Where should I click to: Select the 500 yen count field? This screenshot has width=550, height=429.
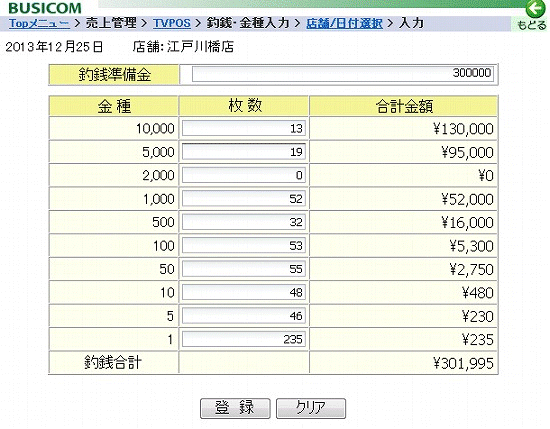(244, 222)
